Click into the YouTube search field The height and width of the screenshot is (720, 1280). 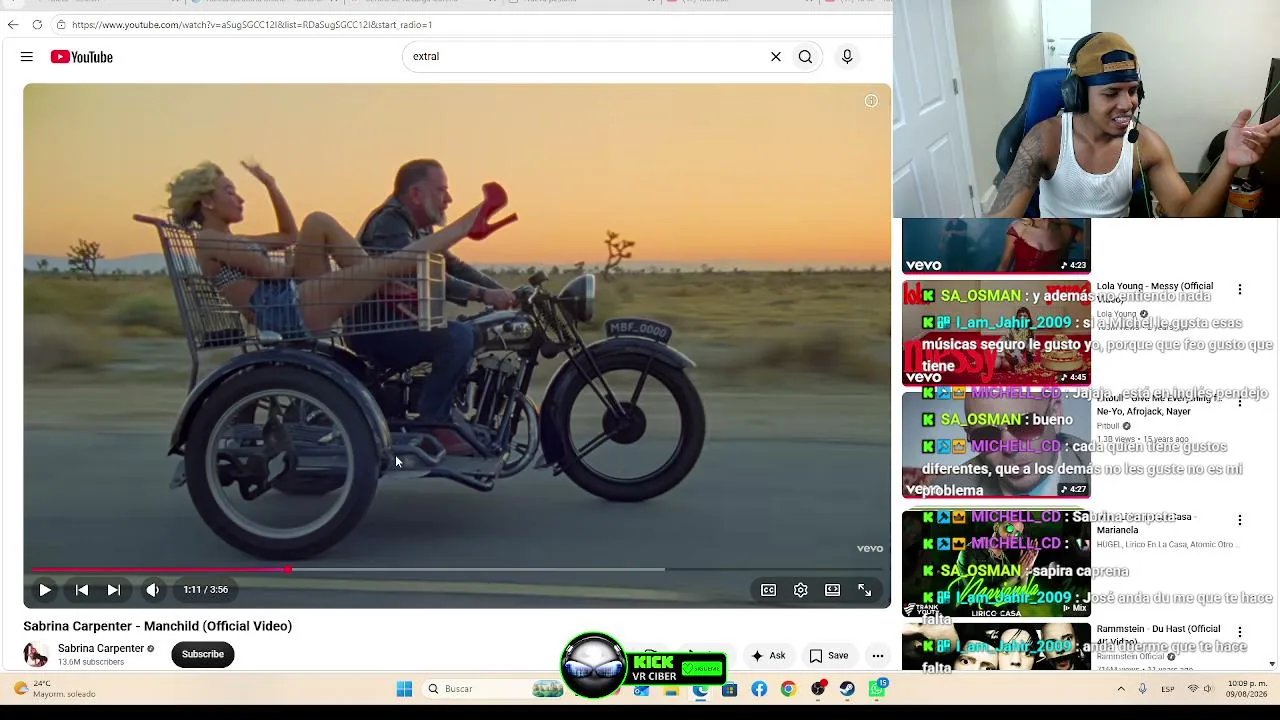pos(585,57)
